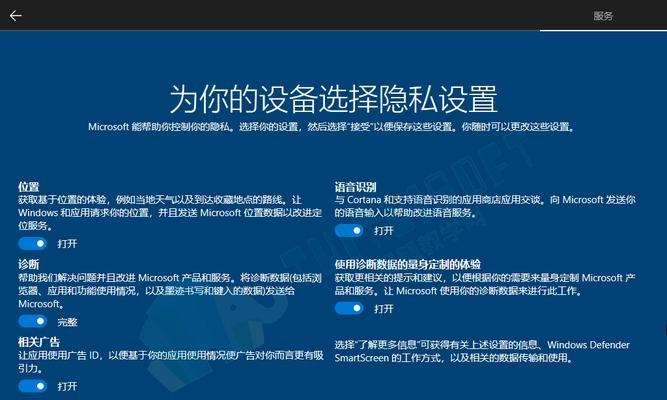This screenshot has height=400, width=667.
Task: Click the 打开 label under 语音识别
Action: point(384,231)
